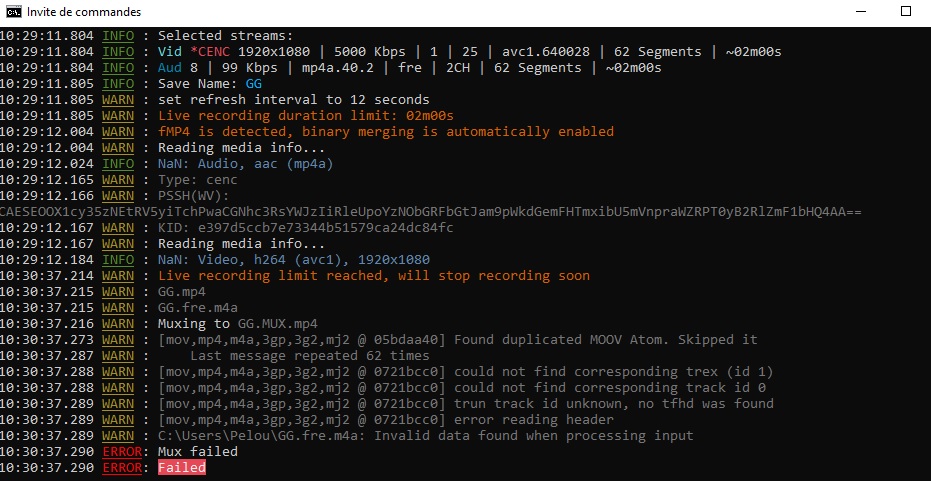Click the long PSSH base64 string
The width and height of the screenshot is (931, 481).
coord(430,212)
